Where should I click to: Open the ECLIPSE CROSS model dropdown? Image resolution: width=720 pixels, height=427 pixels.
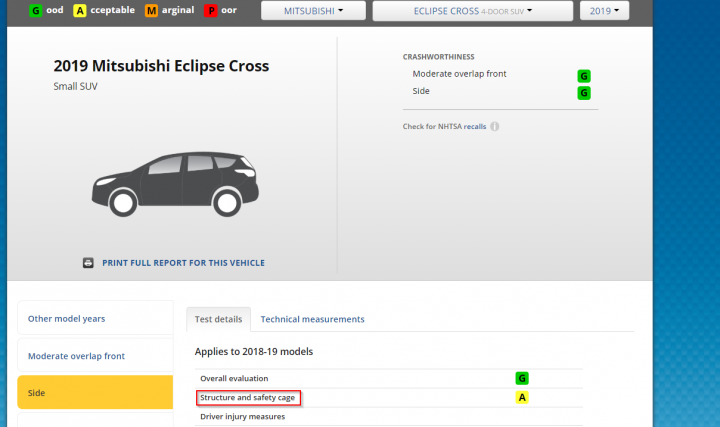pos(472,11)
